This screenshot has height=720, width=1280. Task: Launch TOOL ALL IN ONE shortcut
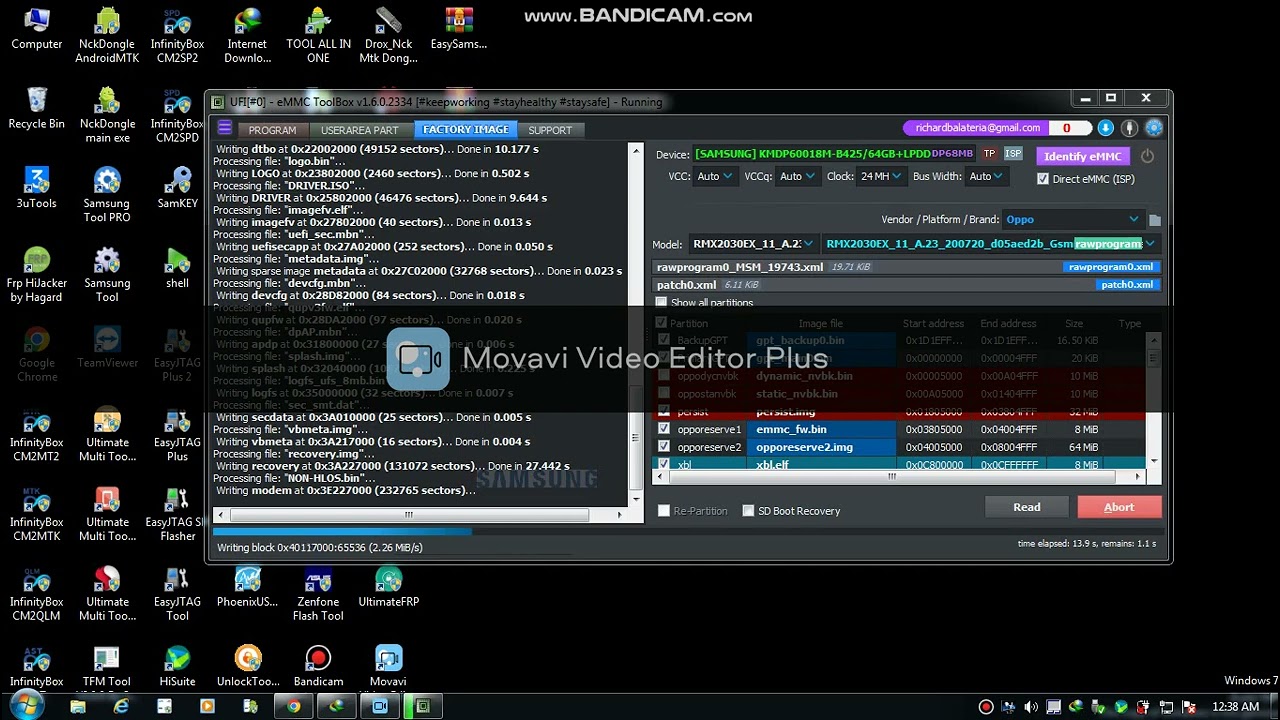pyautogui.click(x=318, y=35)
